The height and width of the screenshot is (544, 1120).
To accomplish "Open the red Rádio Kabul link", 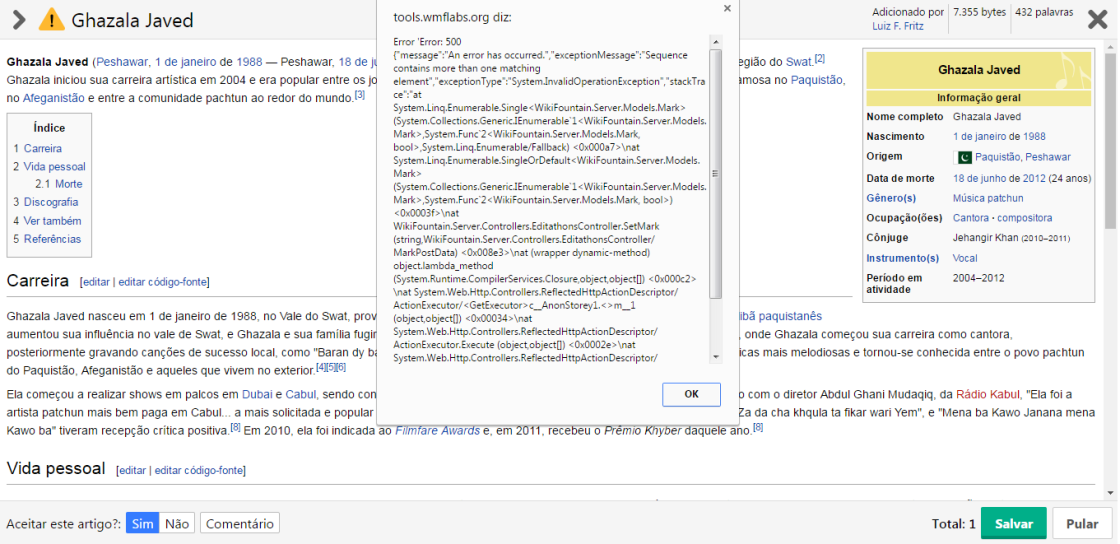I will coord(989,394).
